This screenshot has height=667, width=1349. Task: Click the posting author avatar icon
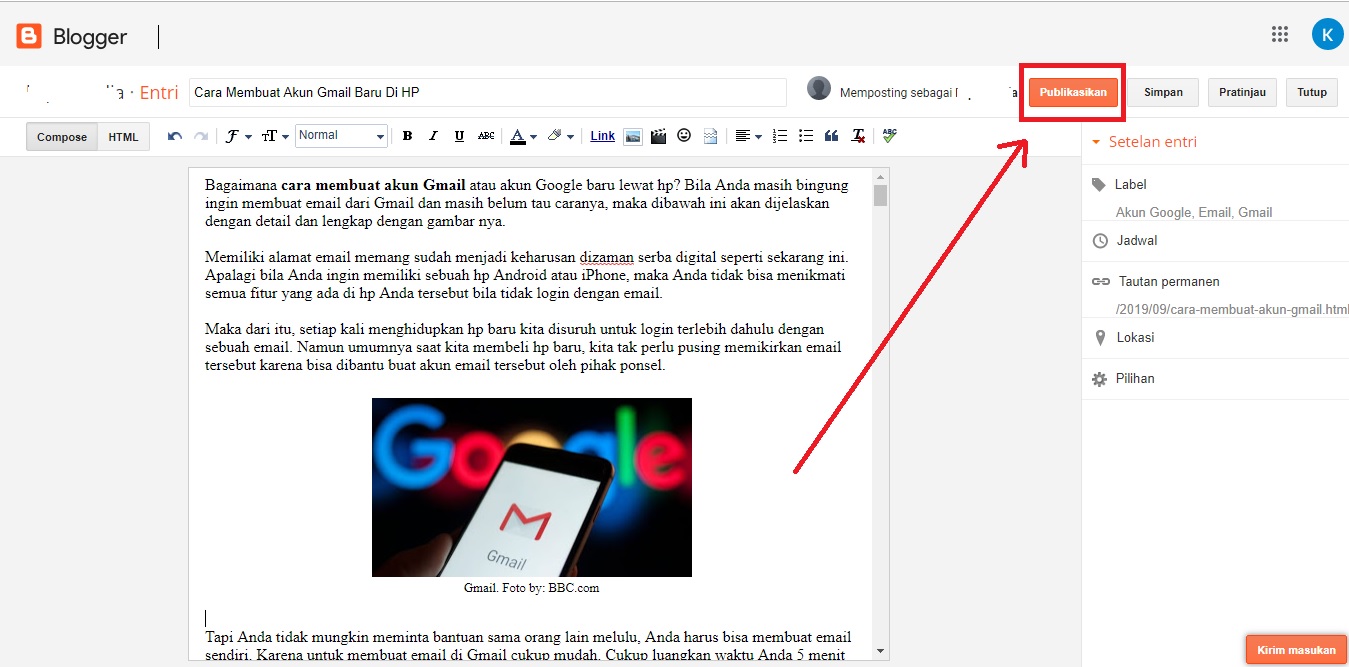[x=819, y=88]
